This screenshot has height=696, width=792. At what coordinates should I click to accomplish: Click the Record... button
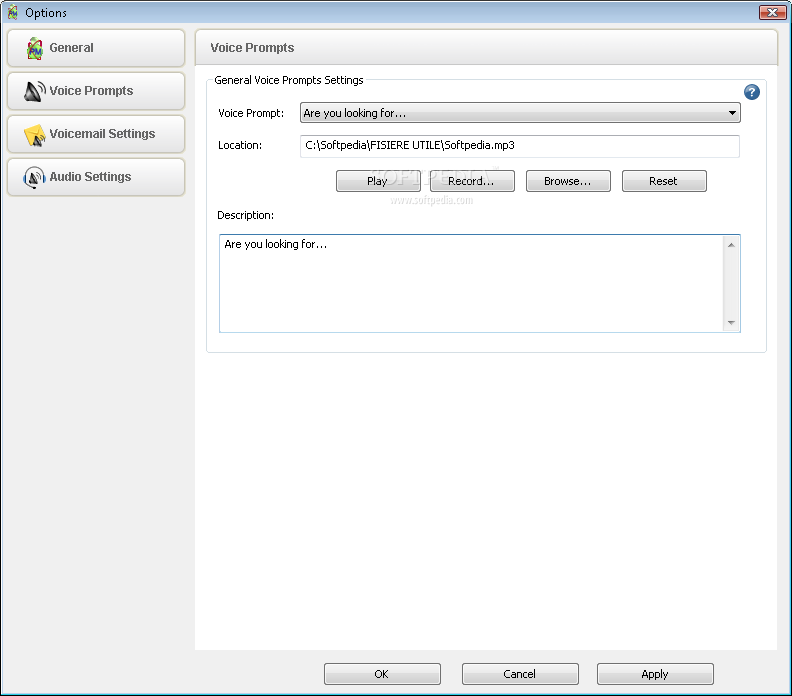pos(472,181)
